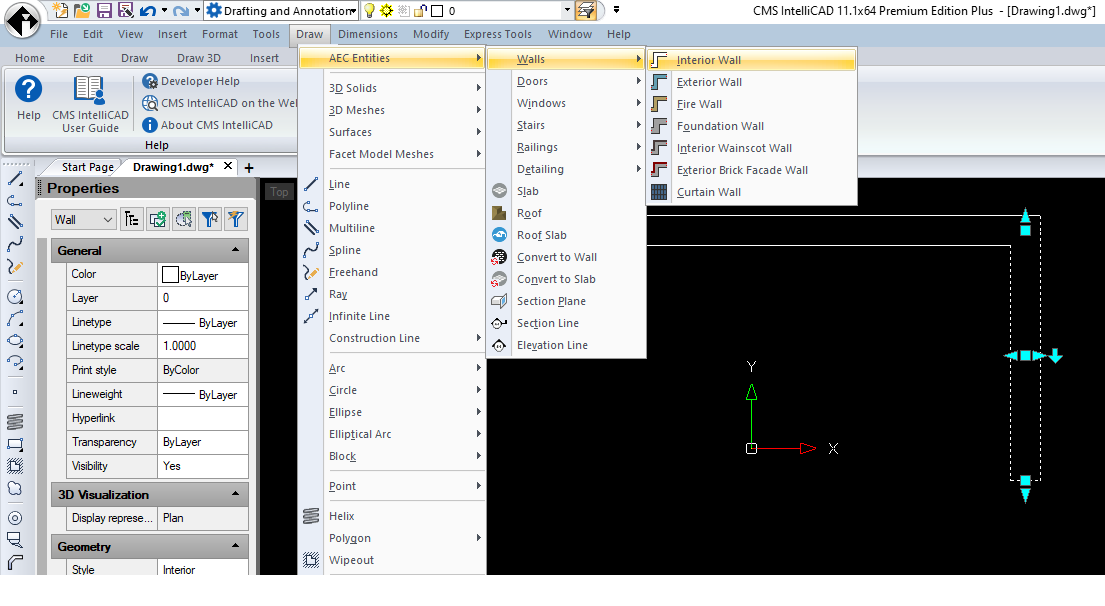This screenshot has height=606, width=1105.
Task: Click the Visibility Yes value
Action: [203, 466]
